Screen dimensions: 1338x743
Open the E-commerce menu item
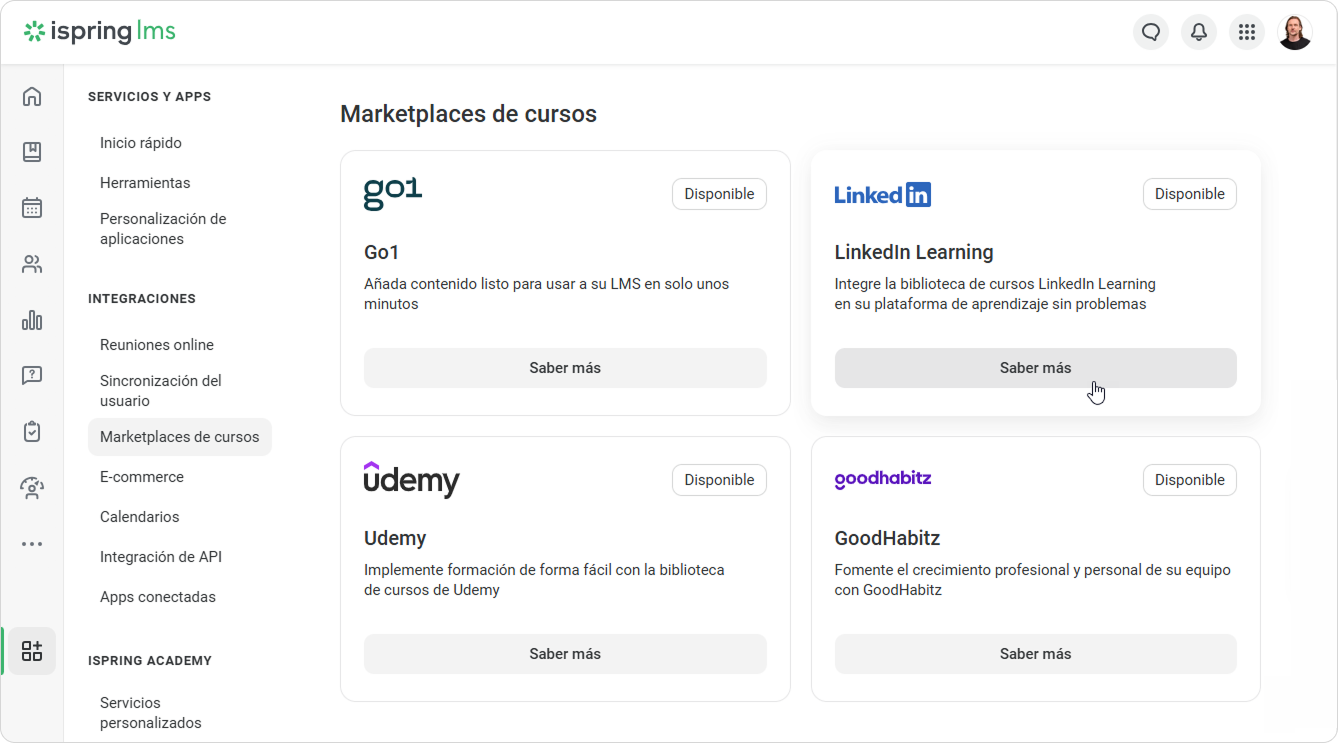tap(142, 477)
